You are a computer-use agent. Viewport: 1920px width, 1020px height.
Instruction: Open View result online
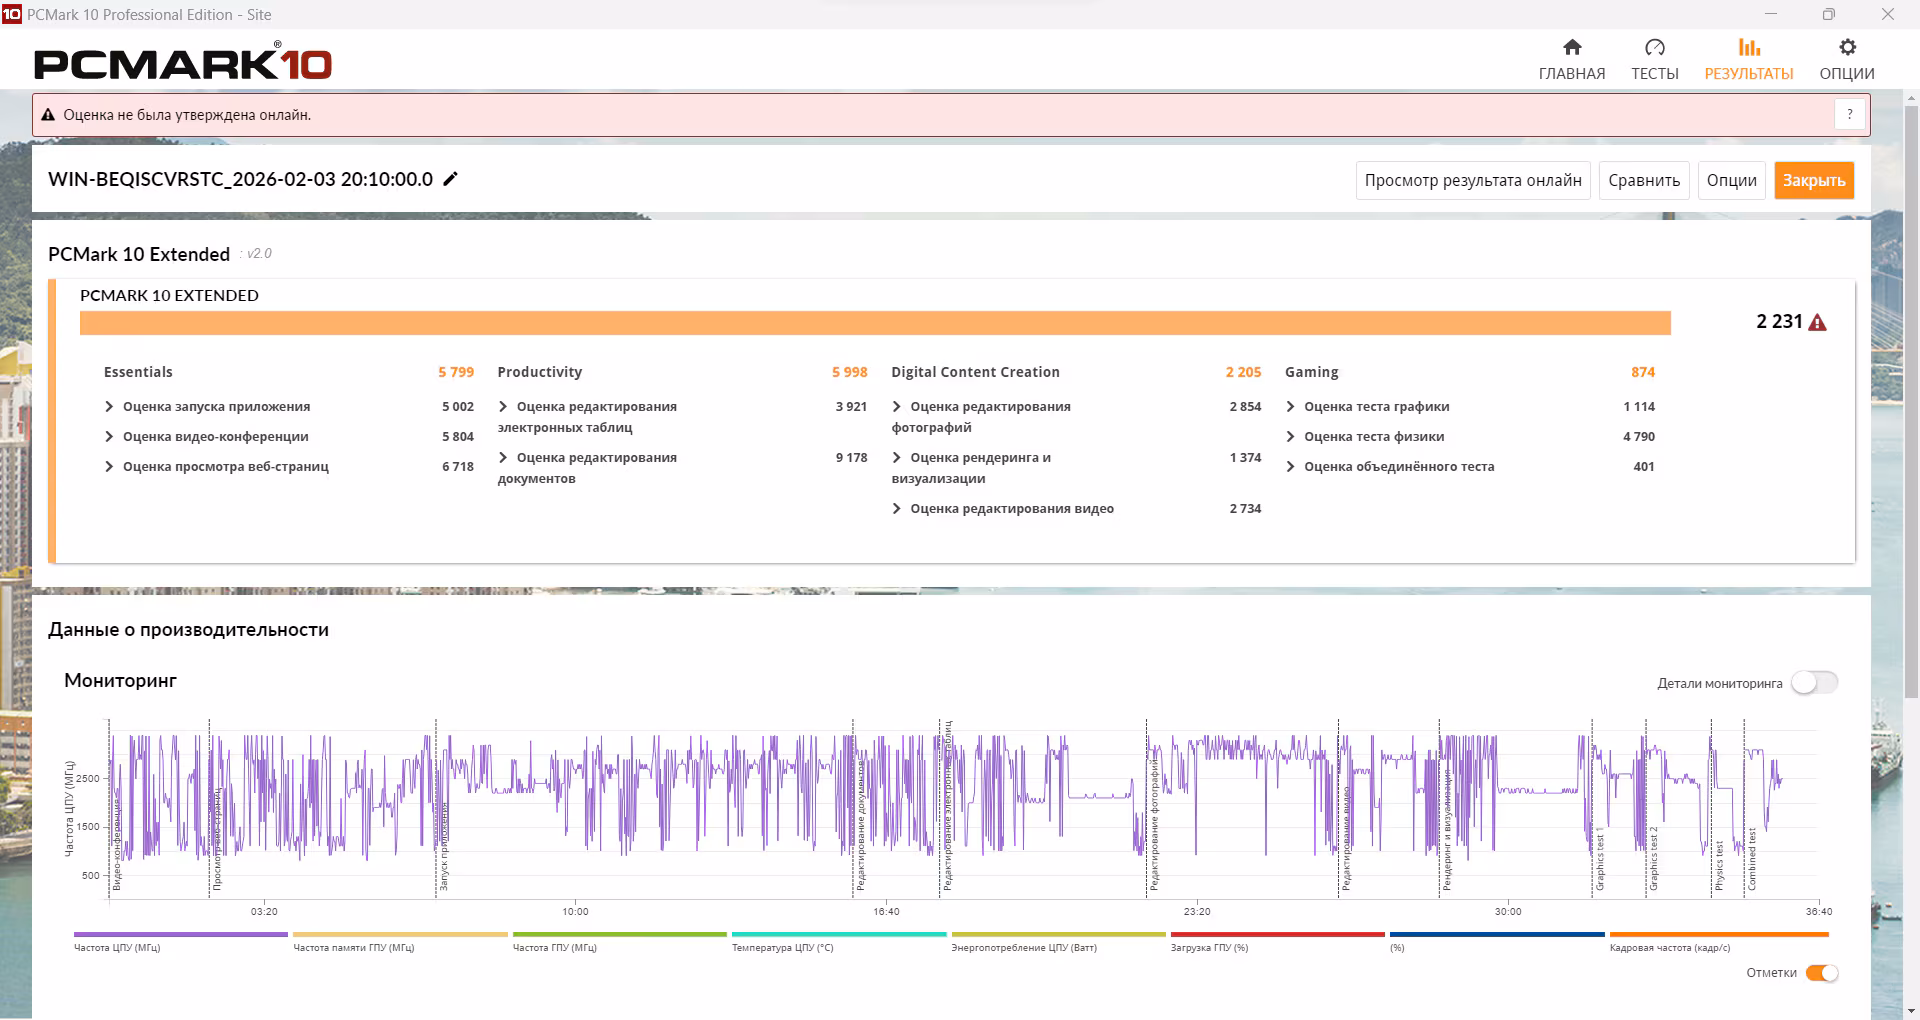click(x=1472, y=181)
